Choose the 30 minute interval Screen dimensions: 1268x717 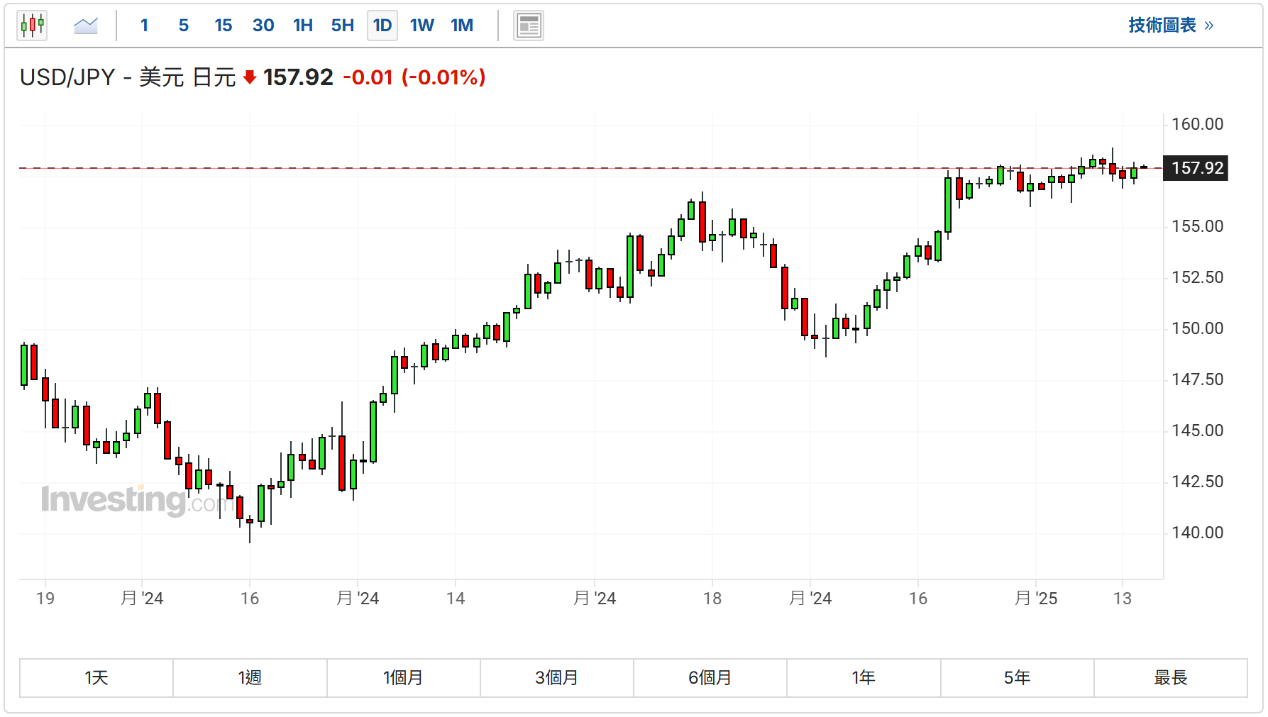tap(263, 25)
